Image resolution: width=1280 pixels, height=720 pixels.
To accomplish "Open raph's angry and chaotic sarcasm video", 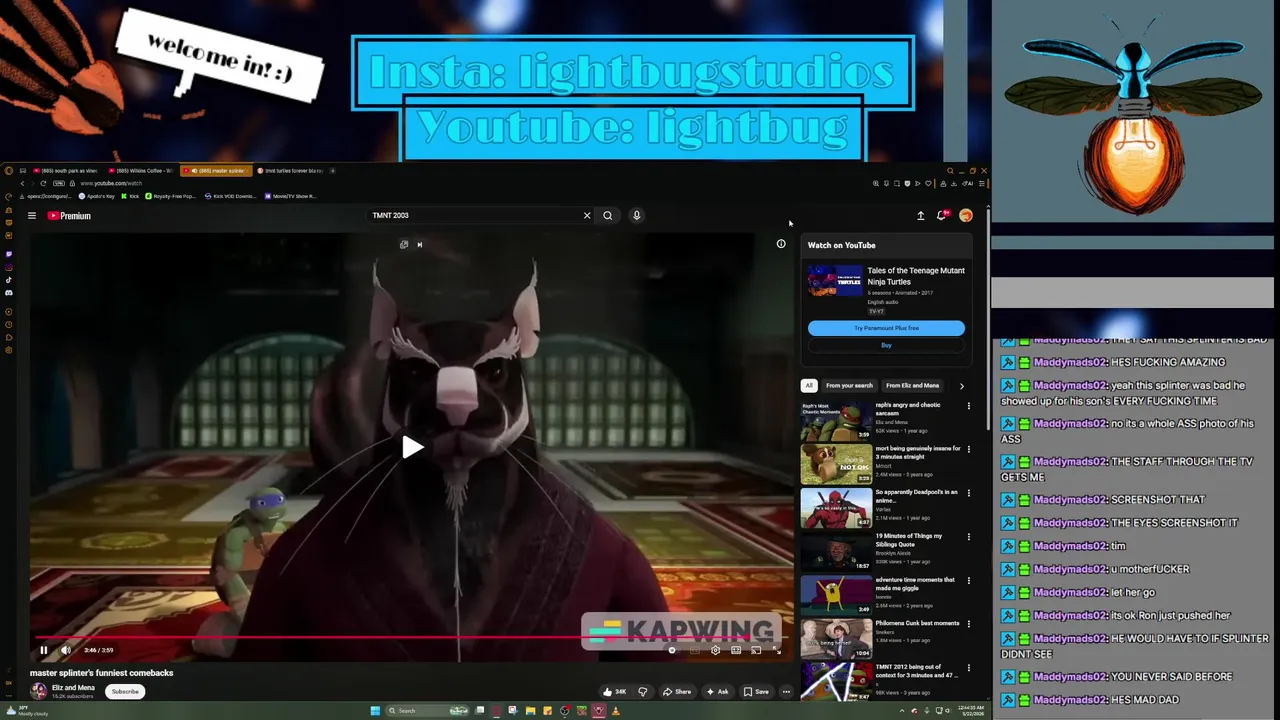I will click(x=836, y=421).
